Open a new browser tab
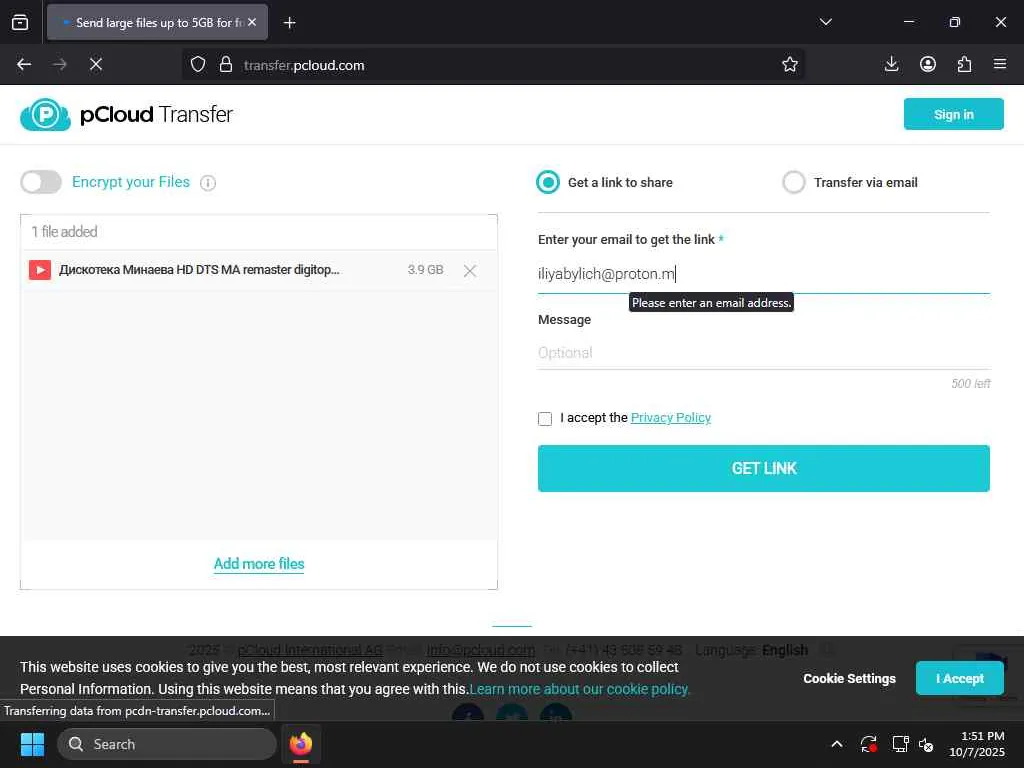The image size is (1024, 768). (289, 23)
